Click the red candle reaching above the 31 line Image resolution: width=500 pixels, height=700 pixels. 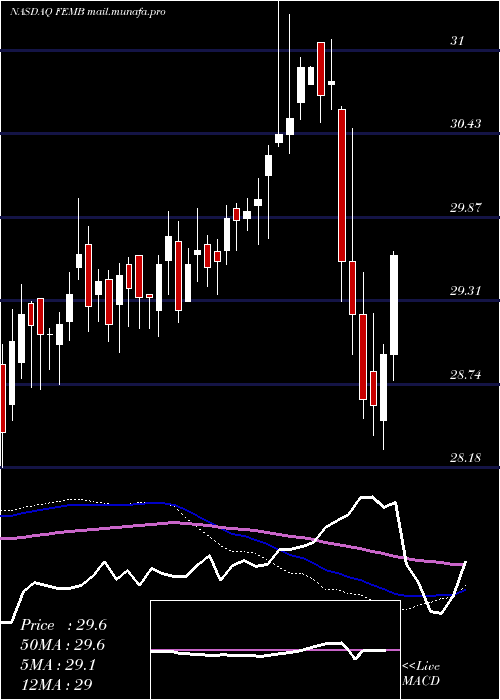(x=321, y=69)
